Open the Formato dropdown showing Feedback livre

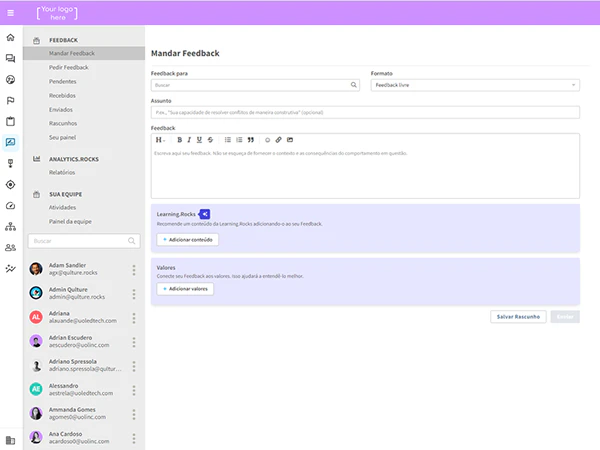(475, 85)
